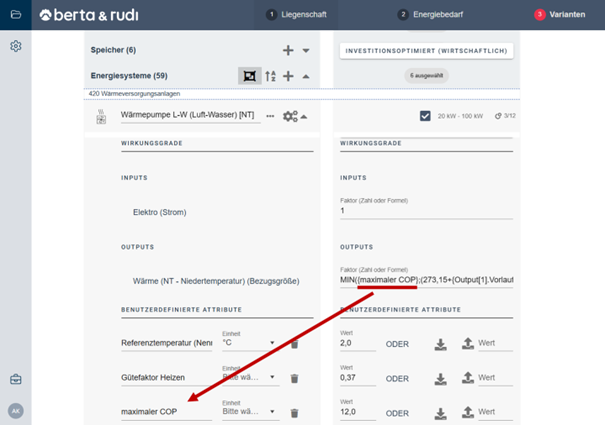Download value for maximaler COP row

(440, 414)
